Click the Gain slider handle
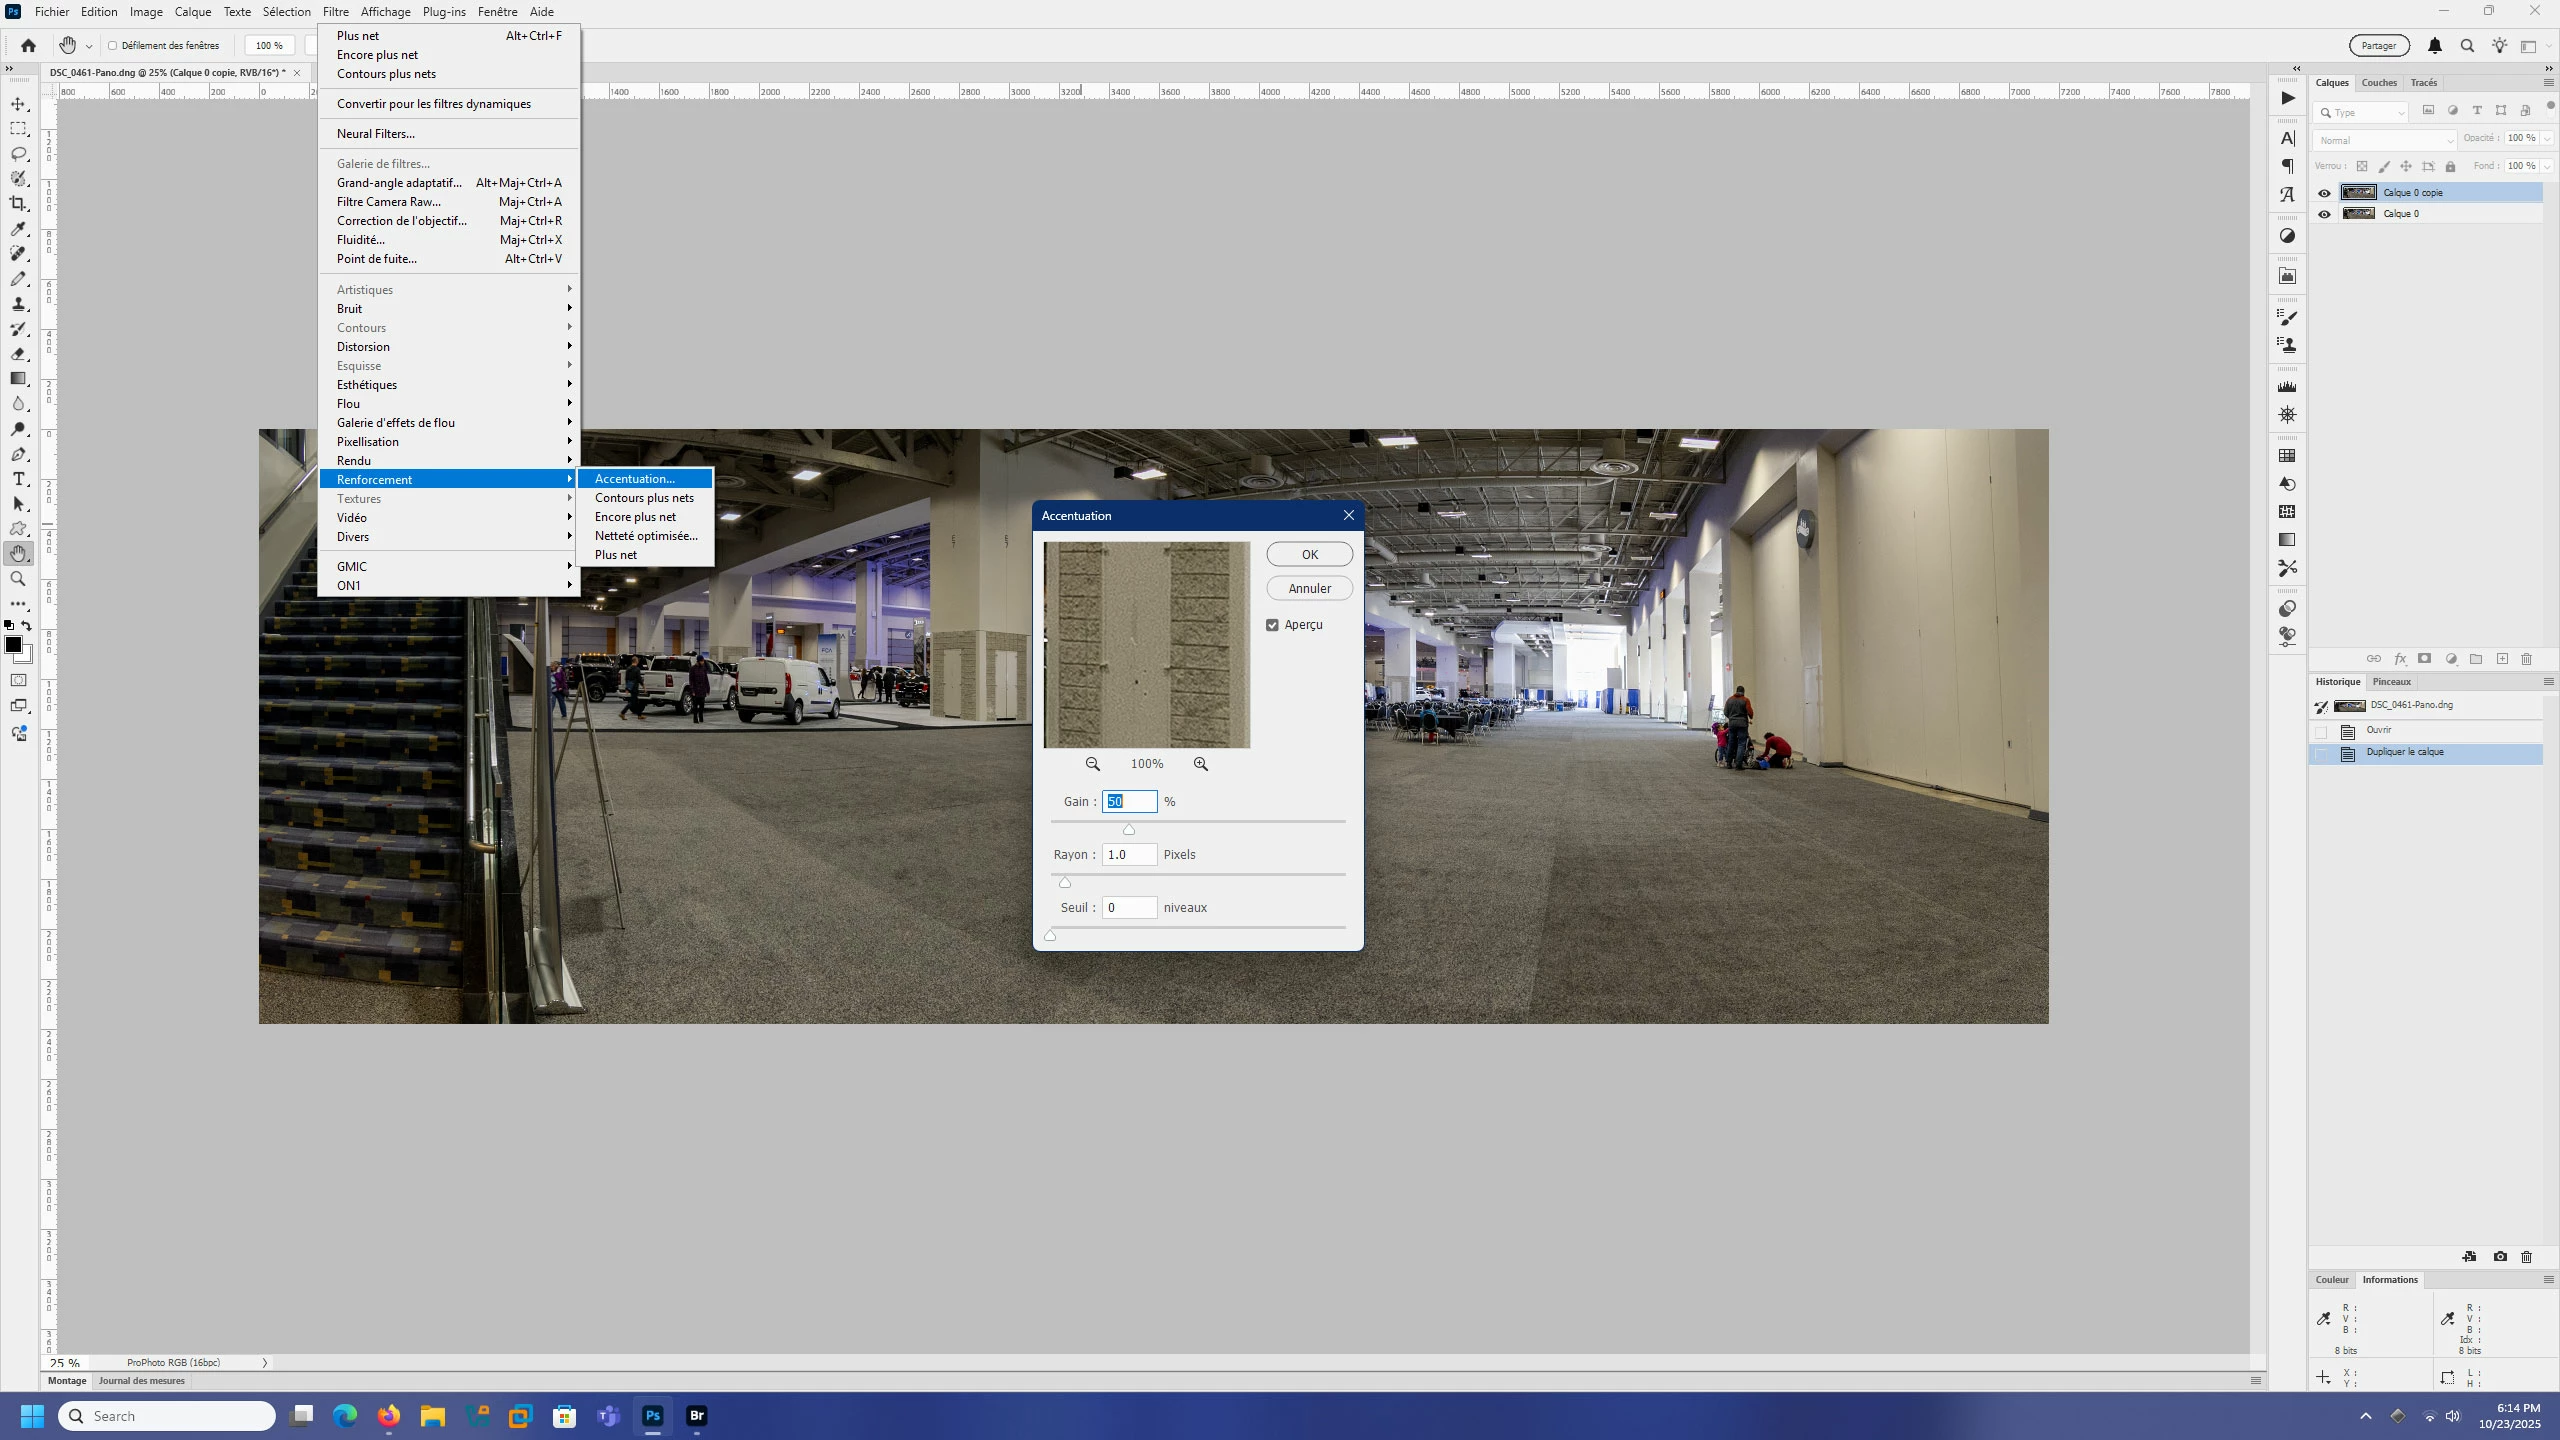This screenshot has height=1440, width=2560. click(x=1129, y=829)
